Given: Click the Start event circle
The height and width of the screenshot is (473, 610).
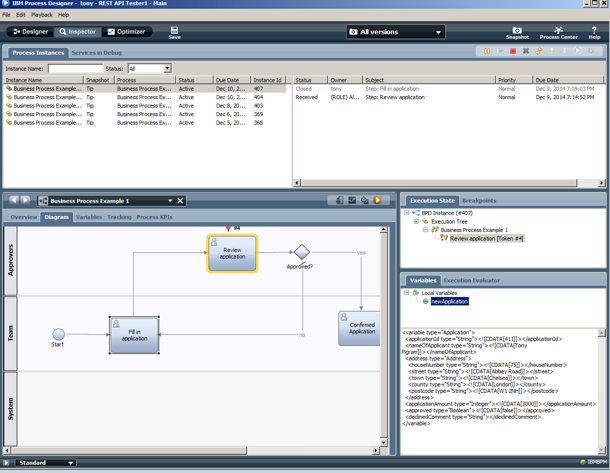Looking at the screenshot, I should pyautogui.click(x=58, y=334).
